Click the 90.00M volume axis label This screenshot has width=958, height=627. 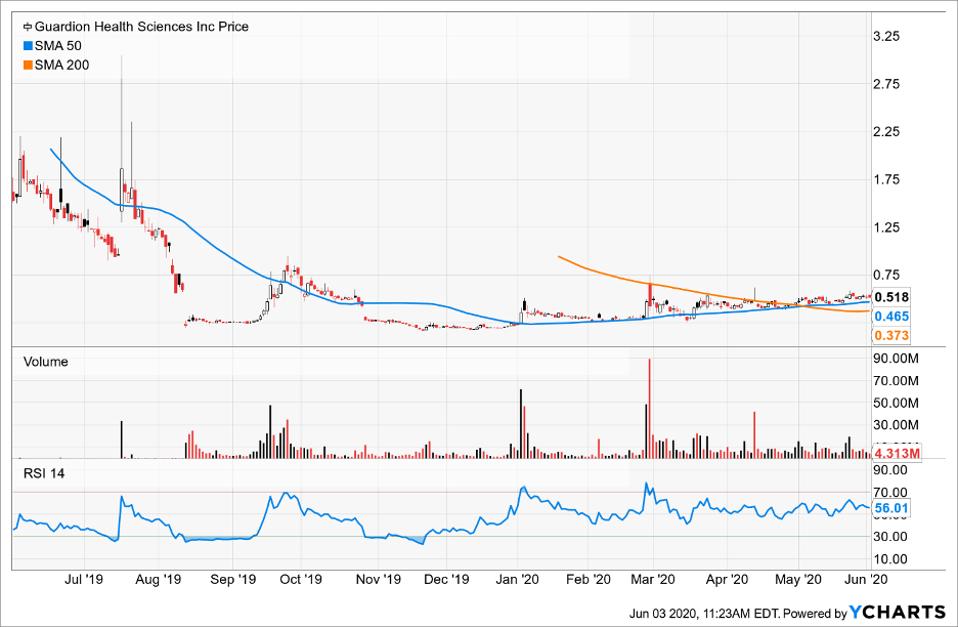click(x=896, y=358)
